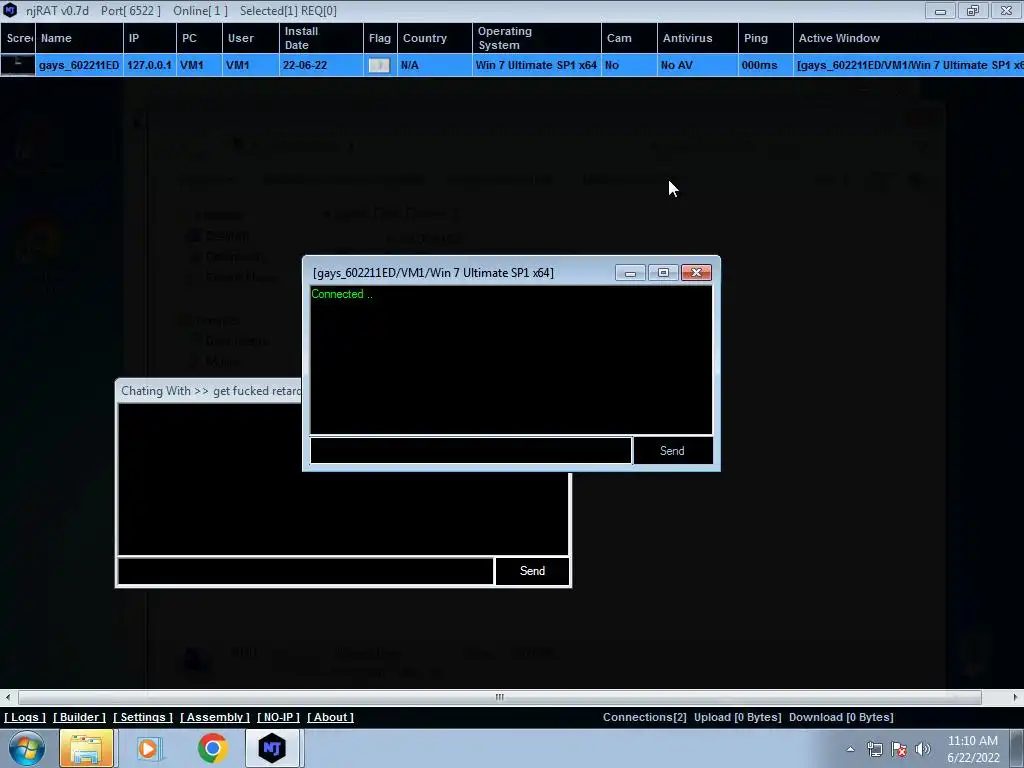The image size is (1024, 768).
Task: Click the Screen column header
Action: point(18,38)
